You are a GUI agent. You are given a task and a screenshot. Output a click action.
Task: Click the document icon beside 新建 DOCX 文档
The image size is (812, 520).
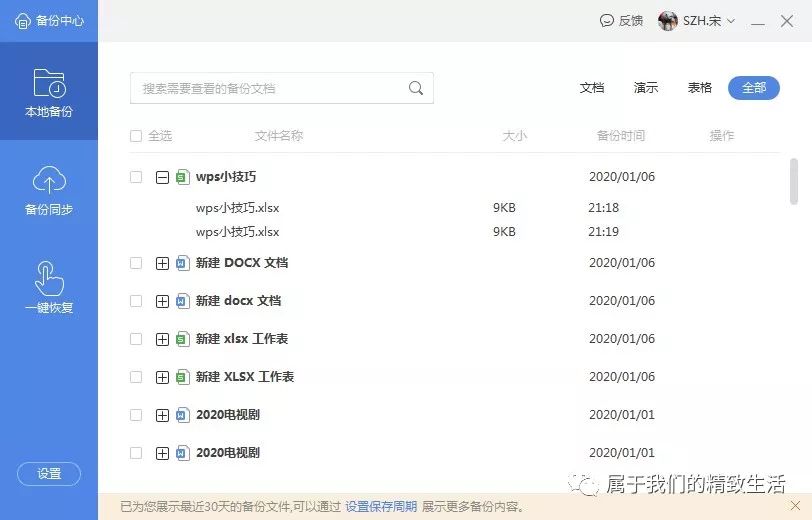[182, 263]
